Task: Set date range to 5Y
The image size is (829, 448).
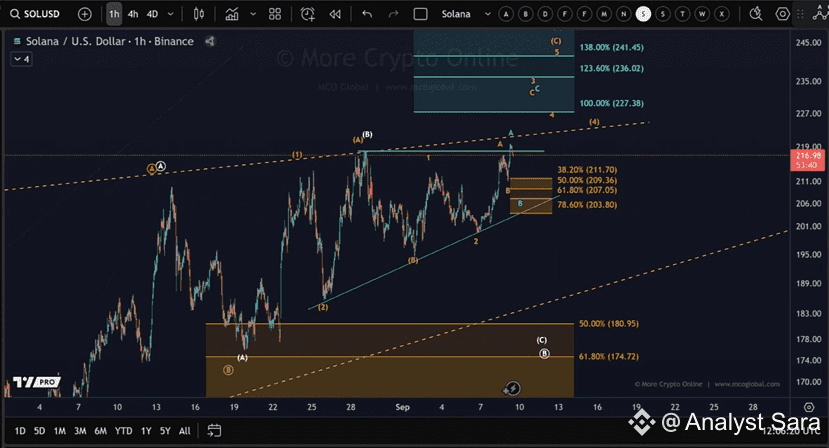Action: click(165, 431)
